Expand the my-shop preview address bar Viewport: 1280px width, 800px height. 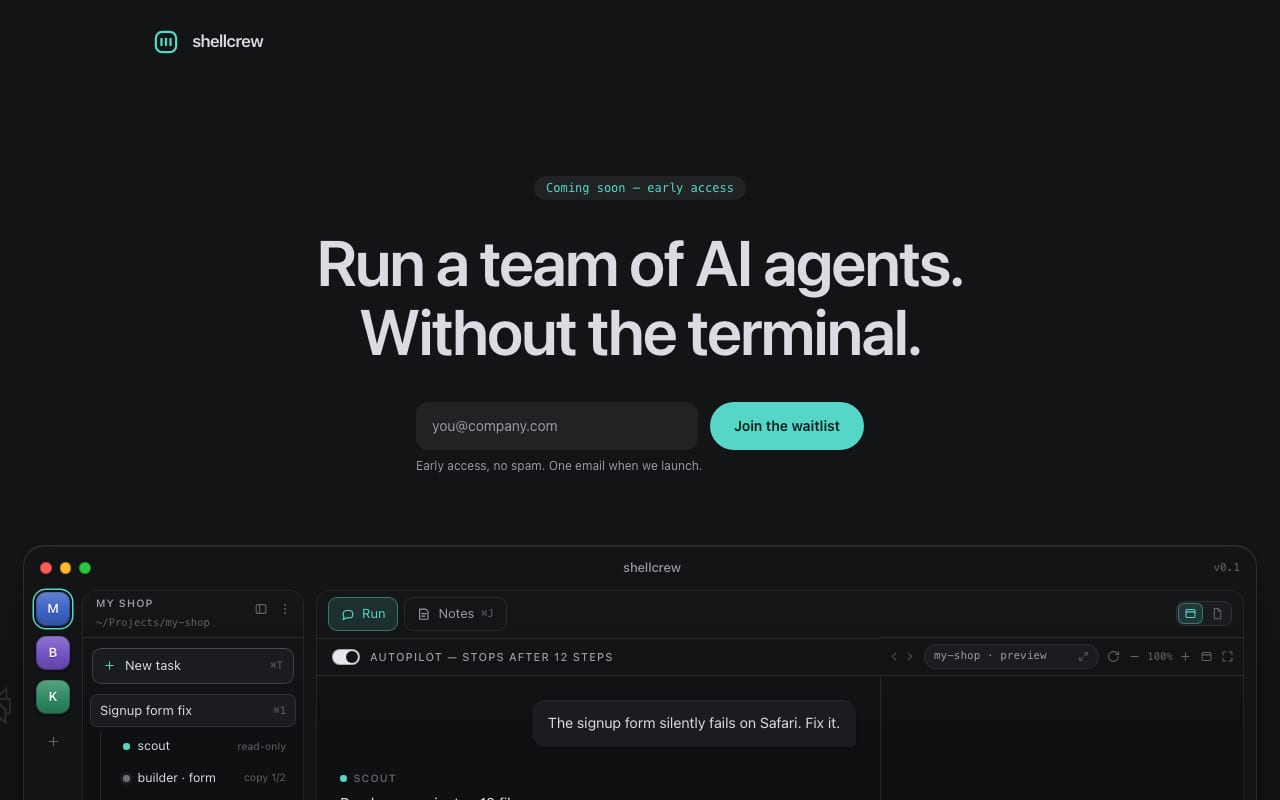pos(1083,656)
